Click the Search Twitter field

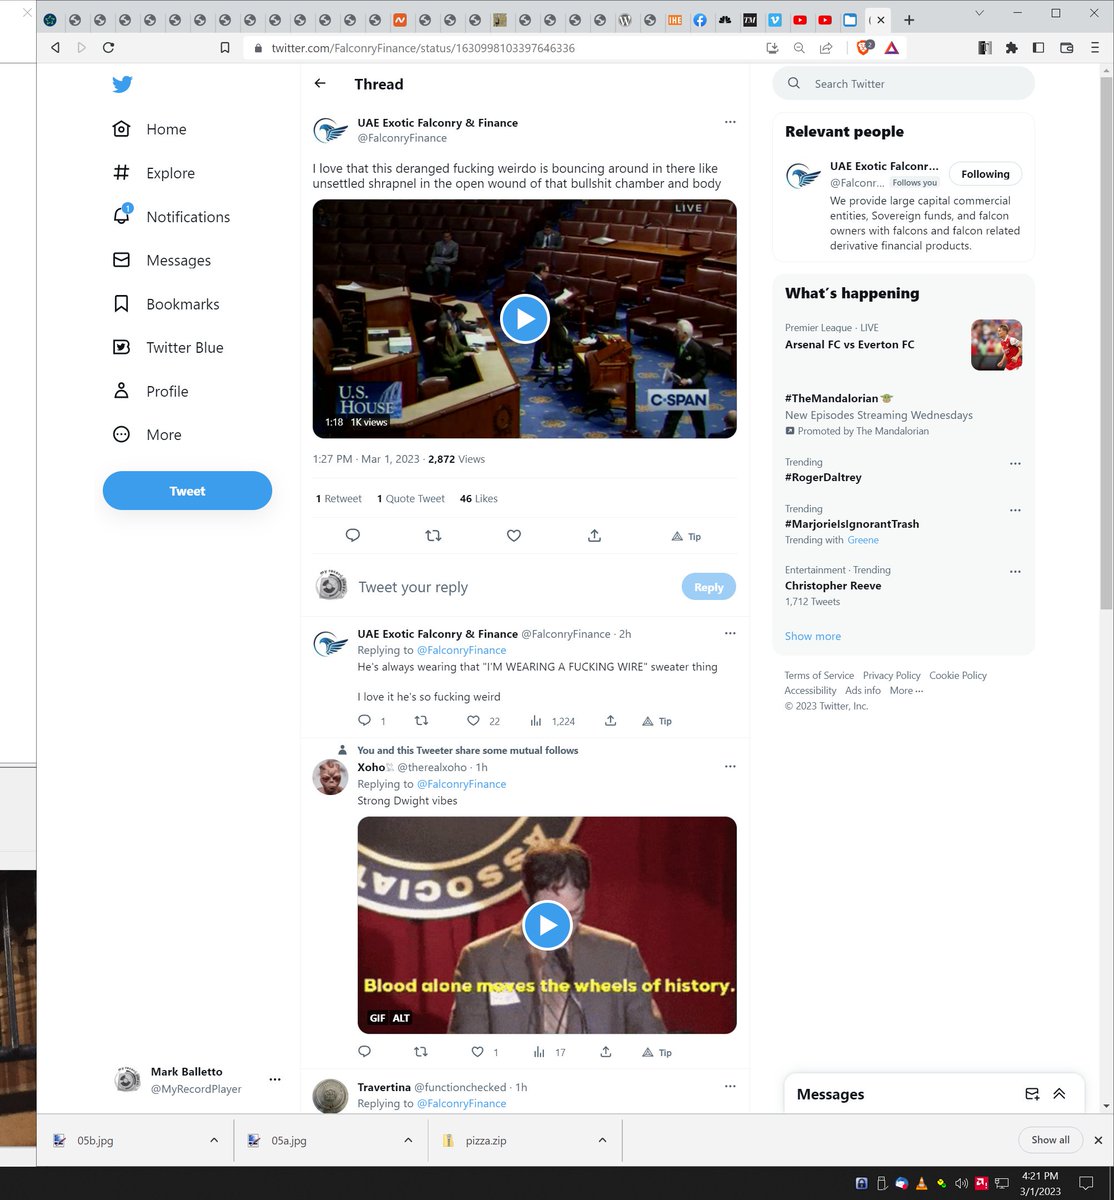click(x=904, y=84)
